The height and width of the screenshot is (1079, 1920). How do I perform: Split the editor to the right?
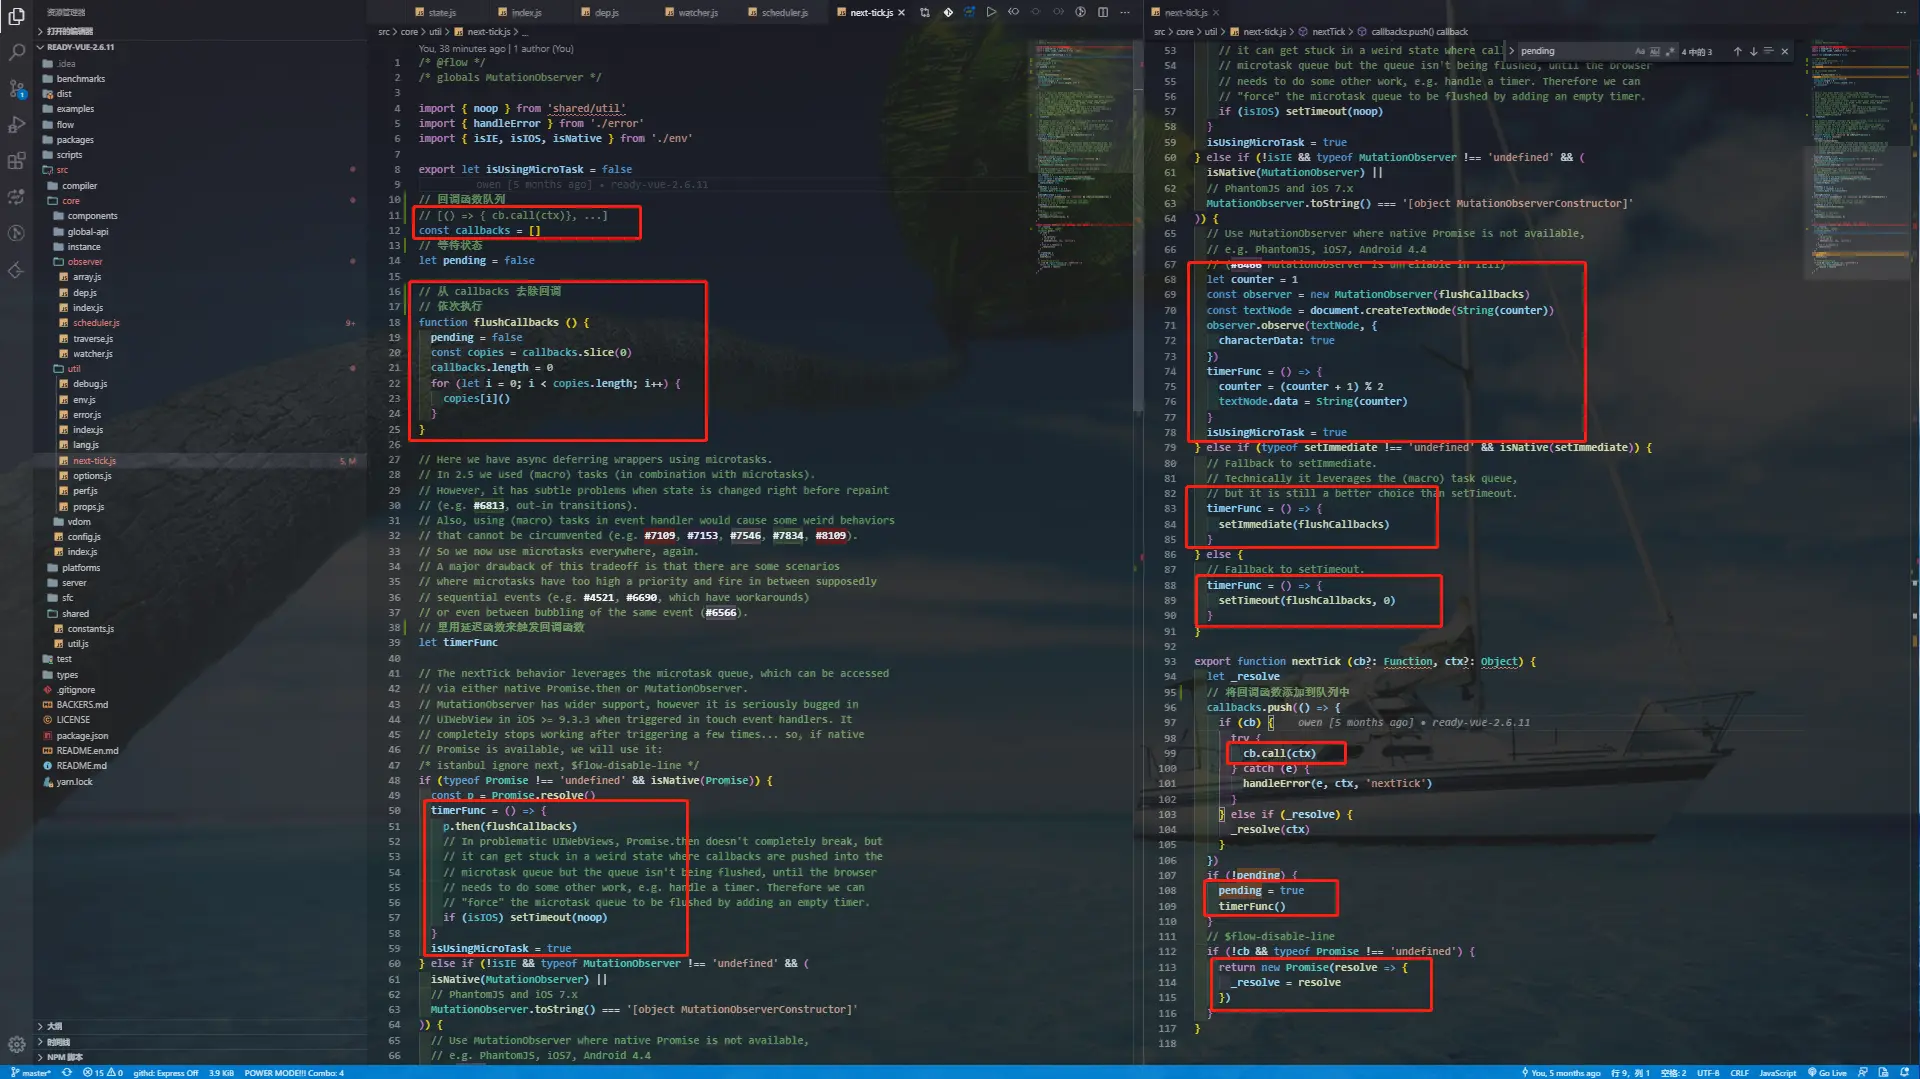tap(1103, 12)
